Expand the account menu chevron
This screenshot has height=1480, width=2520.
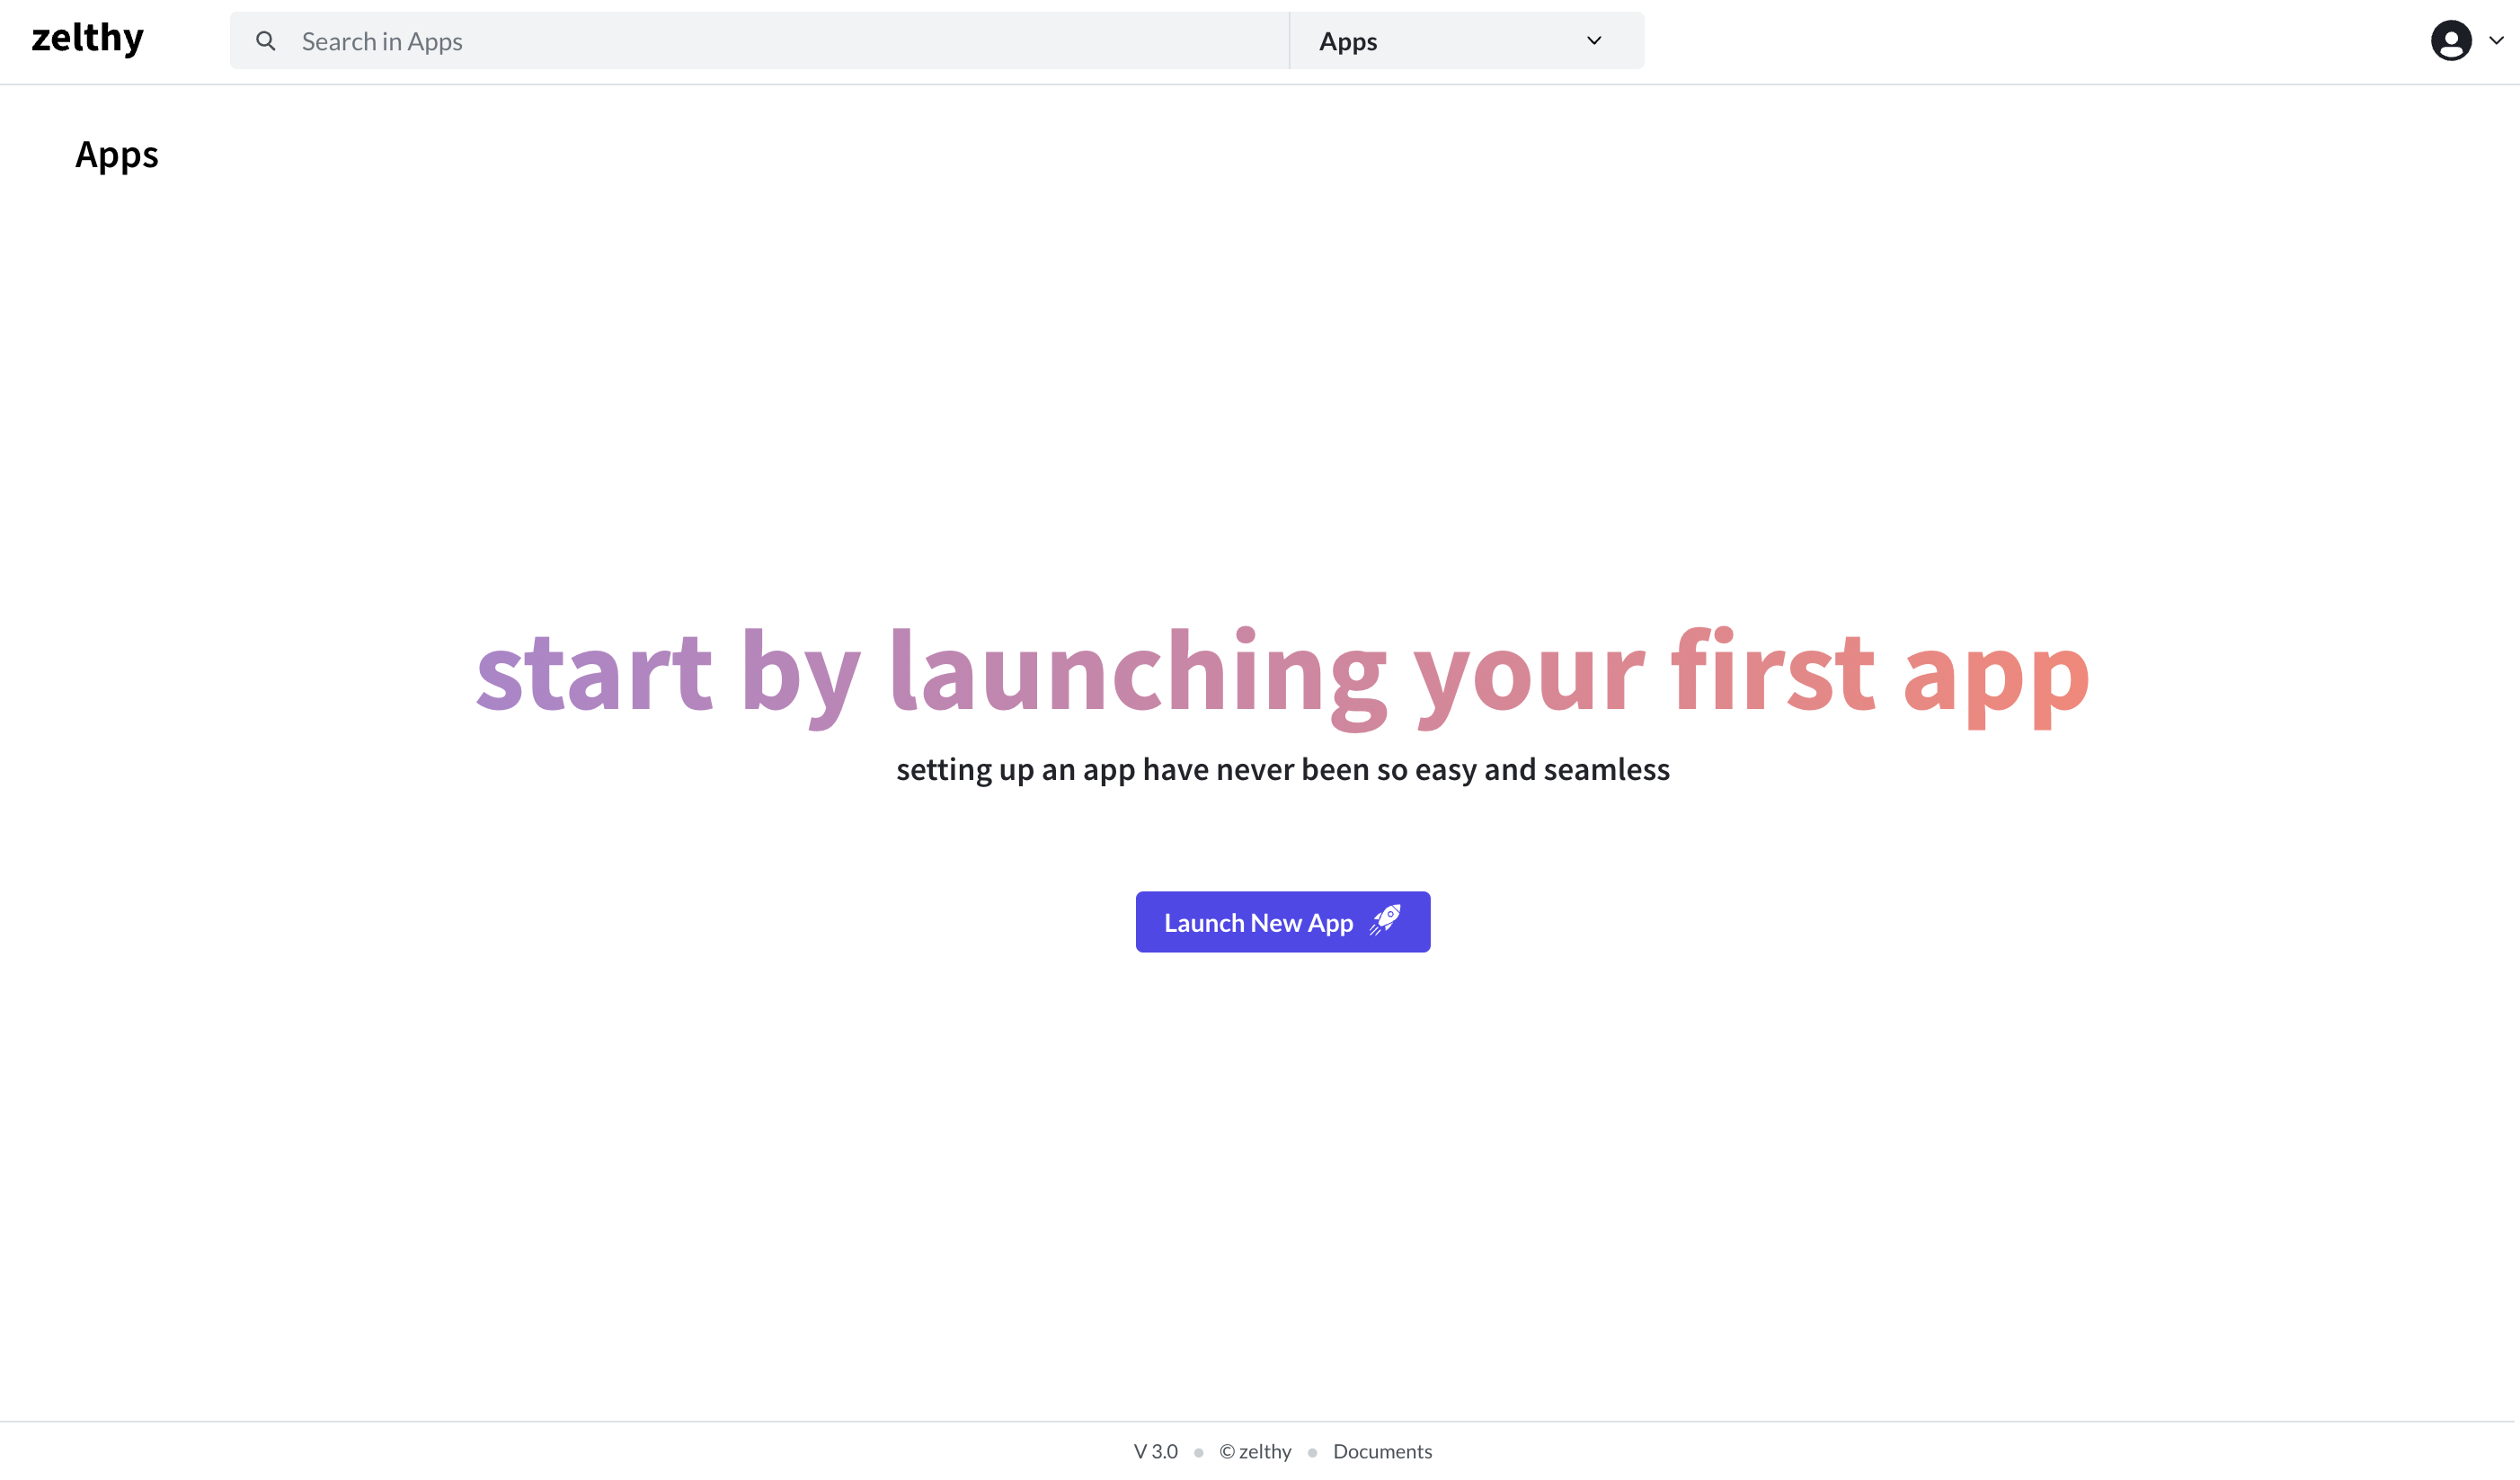[2496, 40]
